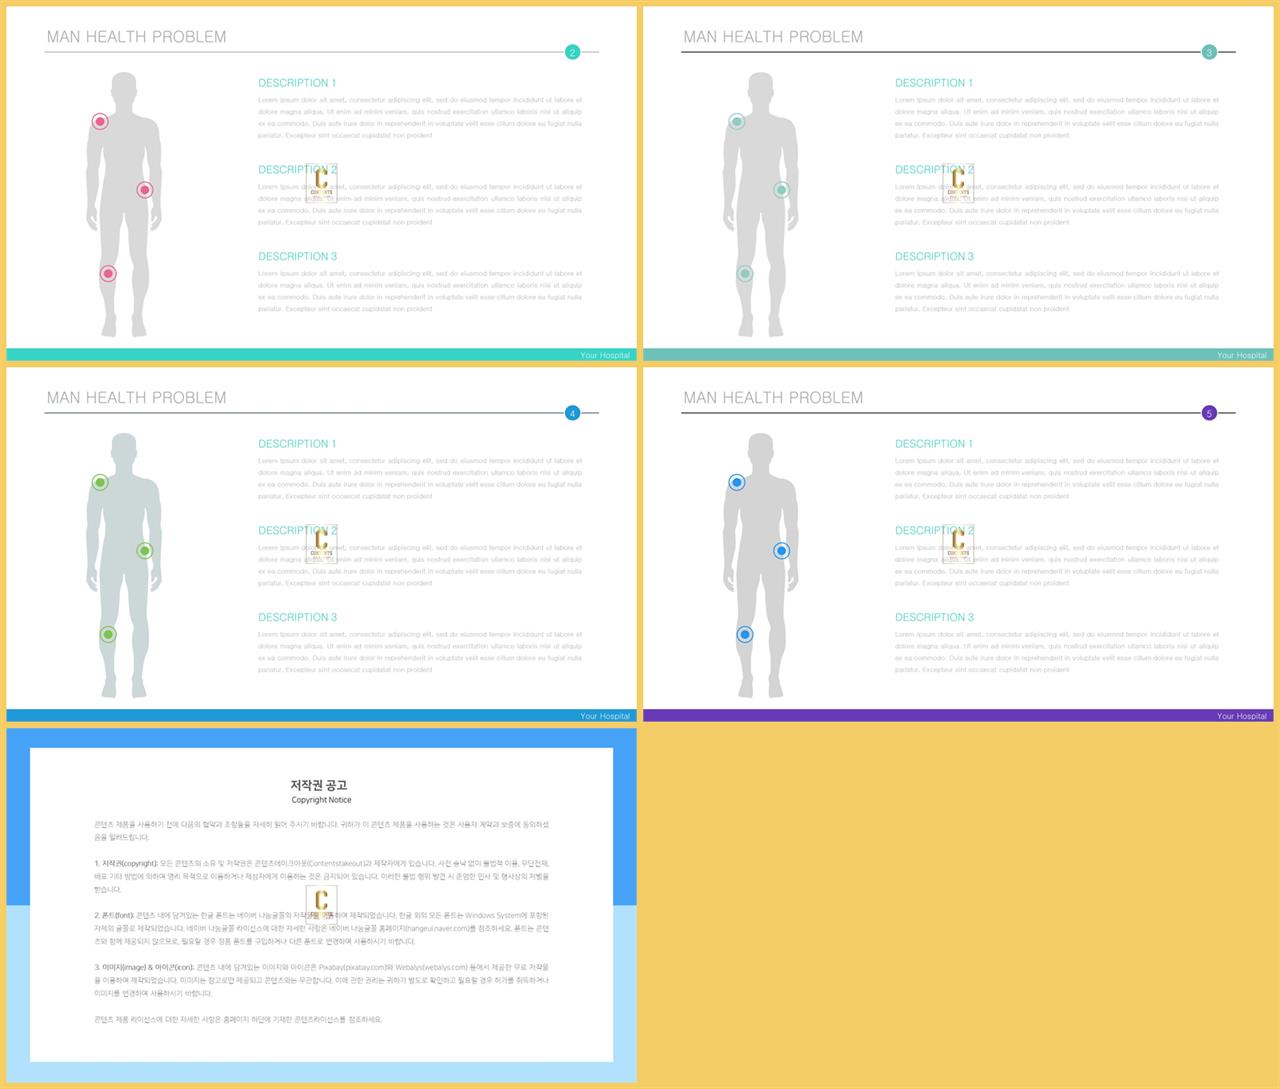Click the green knee marker on slide 4
This screenshot has width=1280, height=1089.
point(108,635)
